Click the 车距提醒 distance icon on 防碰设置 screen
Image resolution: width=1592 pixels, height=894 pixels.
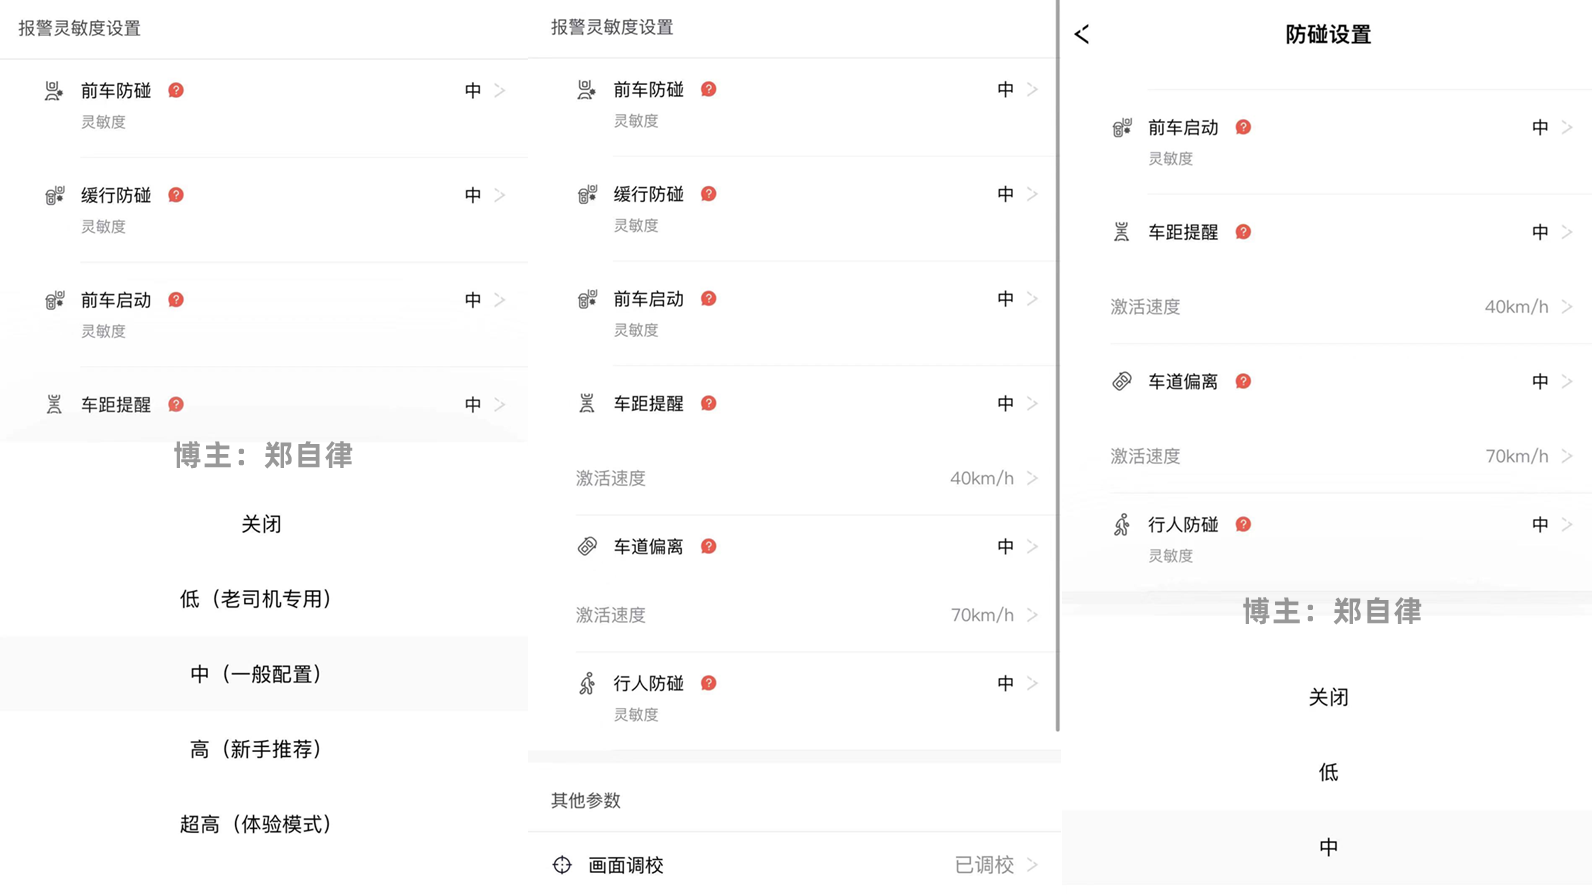1122,233
